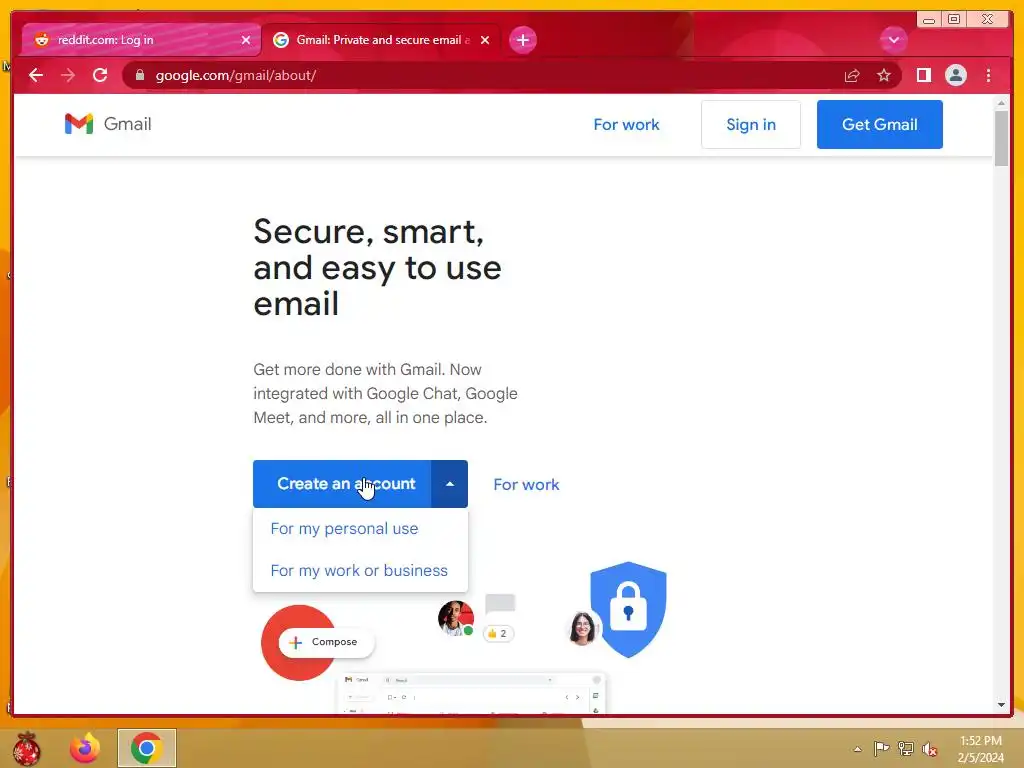
Task: Go back with the browser back arrow
Action: click(36, 75)
